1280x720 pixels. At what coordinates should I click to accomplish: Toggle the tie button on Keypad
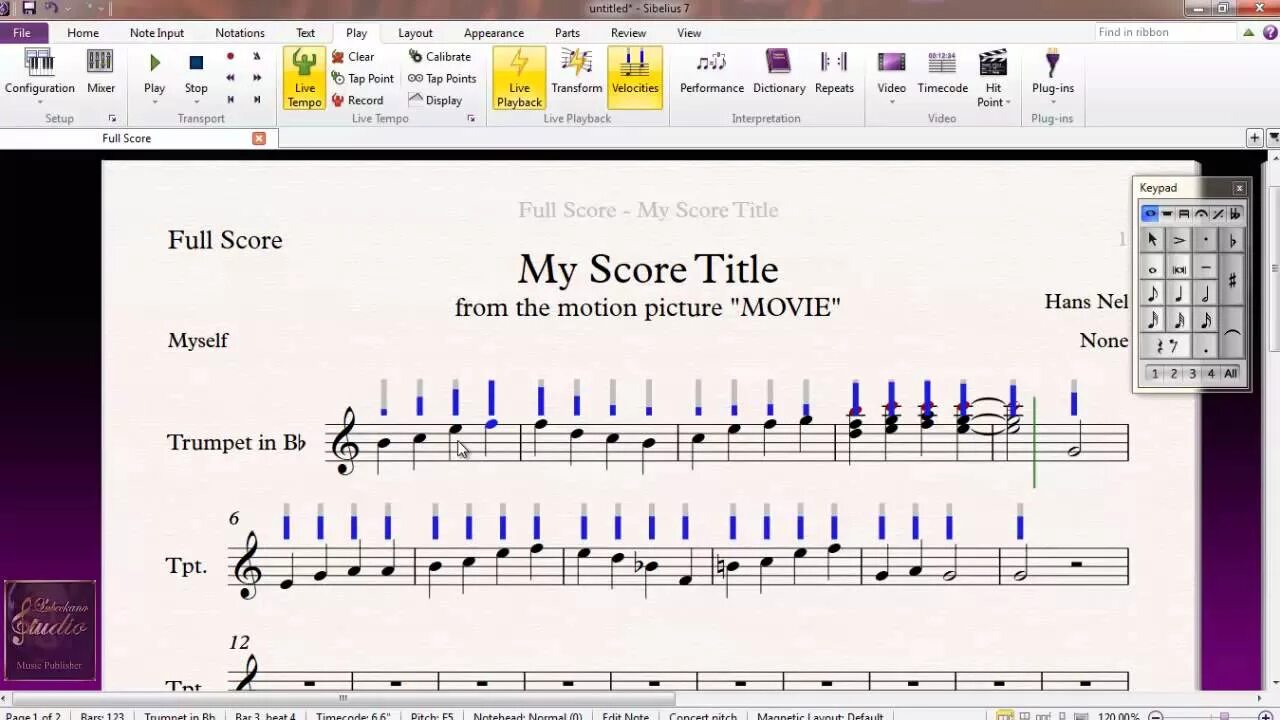coord(1233,334)
